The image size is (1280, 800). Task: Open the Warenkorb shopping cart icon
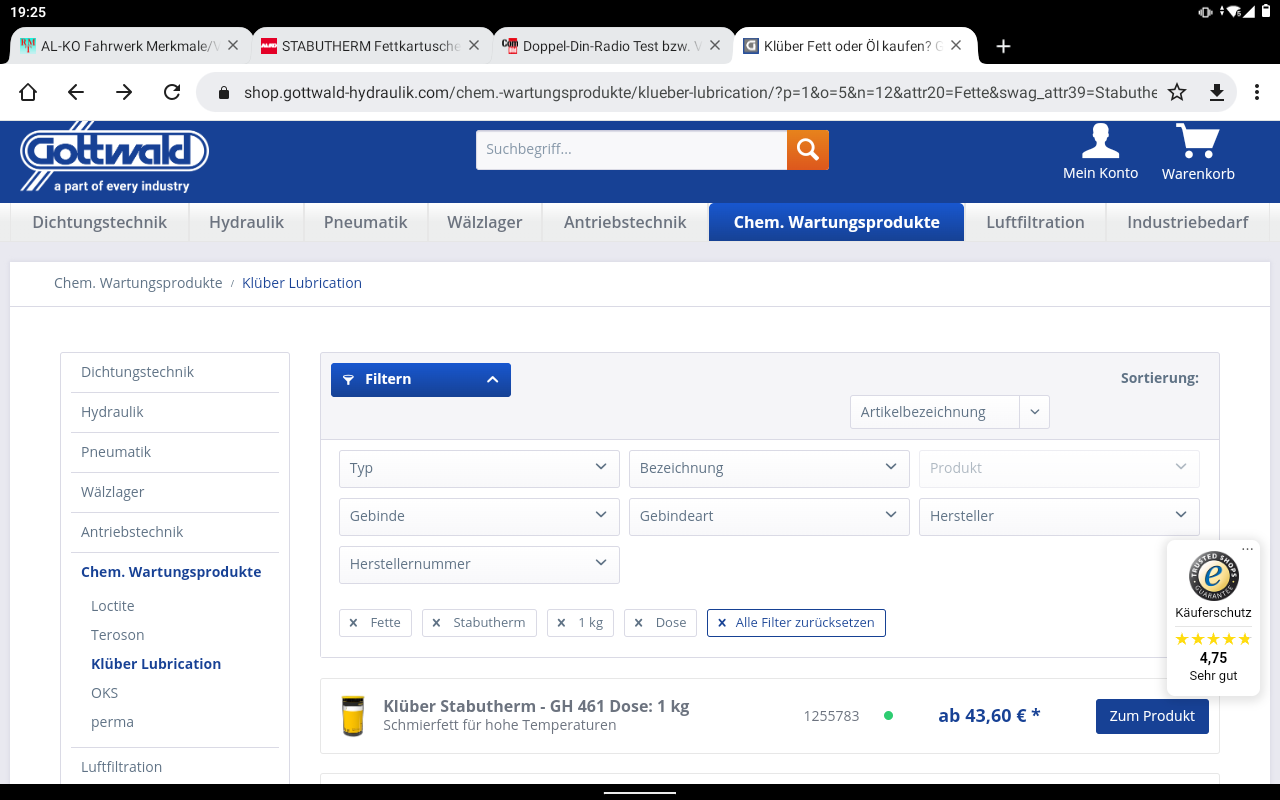1198,152
